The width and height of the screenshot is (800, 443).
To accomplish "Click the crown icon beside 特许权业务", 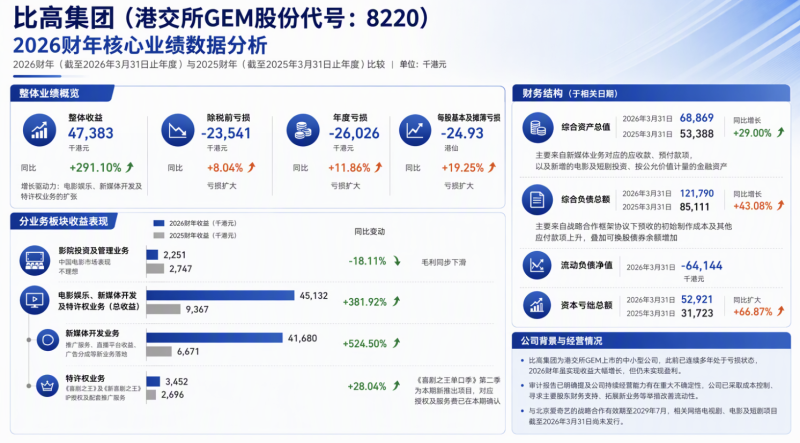I will click(x=47, y=386).
